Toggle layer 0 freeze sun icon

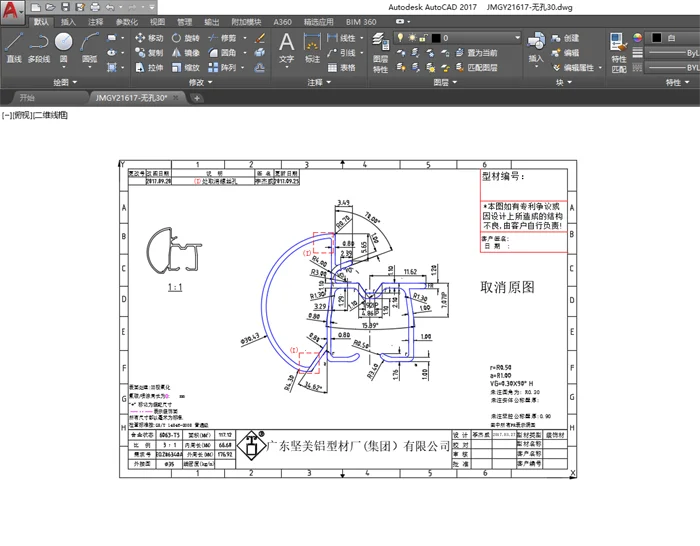click(x=411, y=38)
